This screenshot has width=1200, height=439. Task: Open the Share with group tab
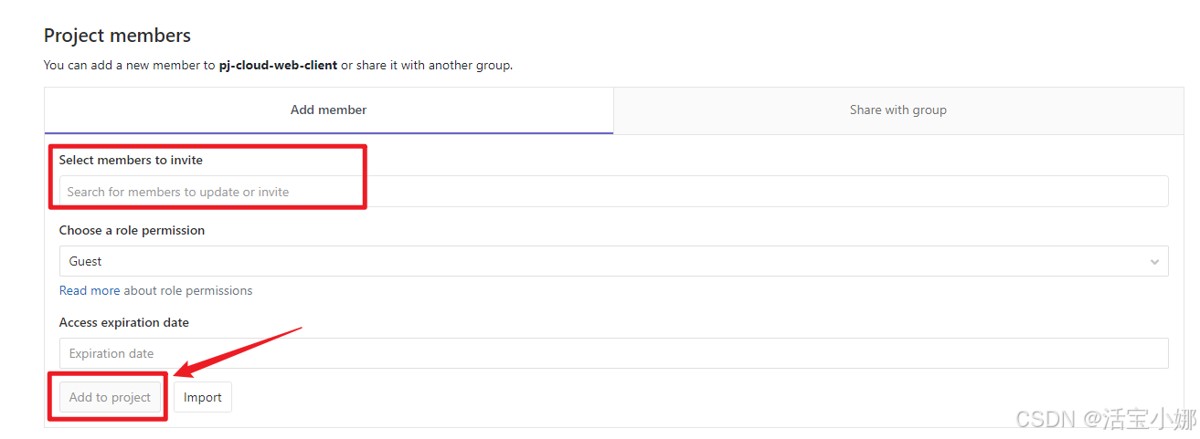coord(897,110)
